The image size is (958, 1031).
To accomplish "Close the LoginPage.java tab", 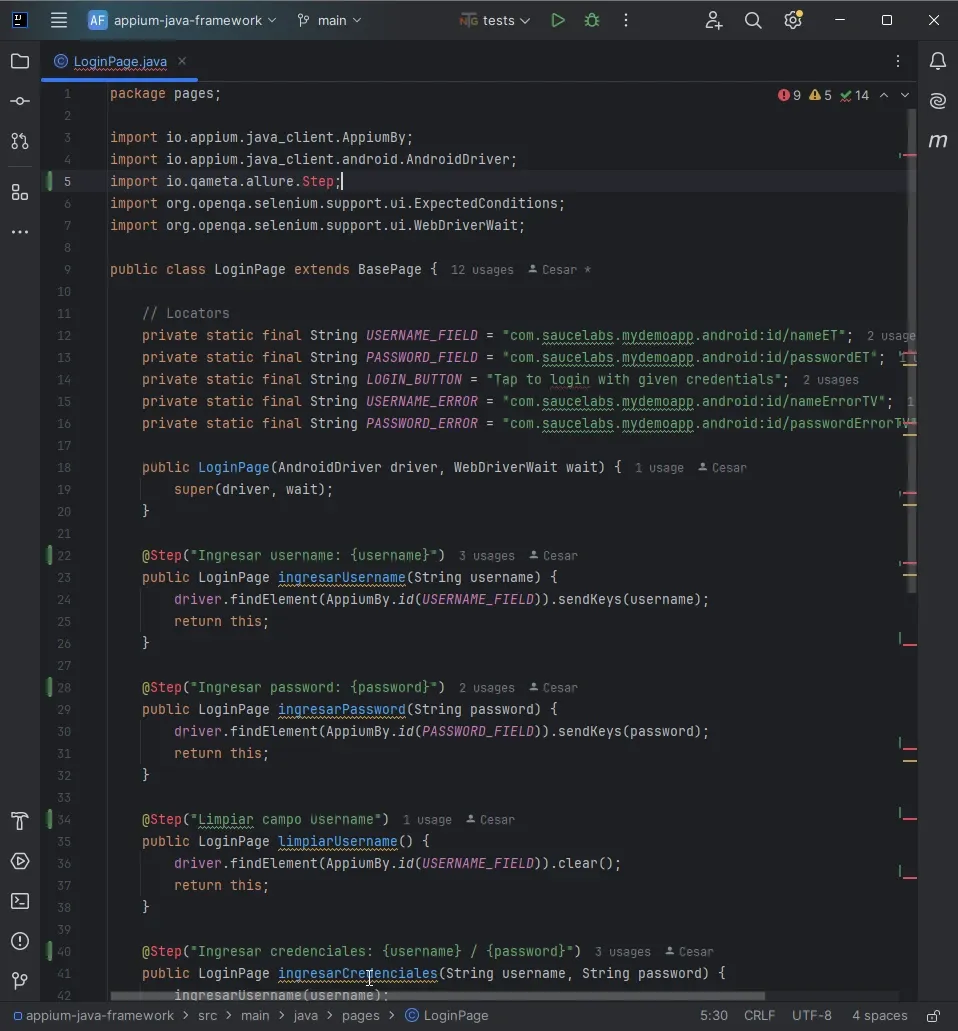I will coord(182,61).
